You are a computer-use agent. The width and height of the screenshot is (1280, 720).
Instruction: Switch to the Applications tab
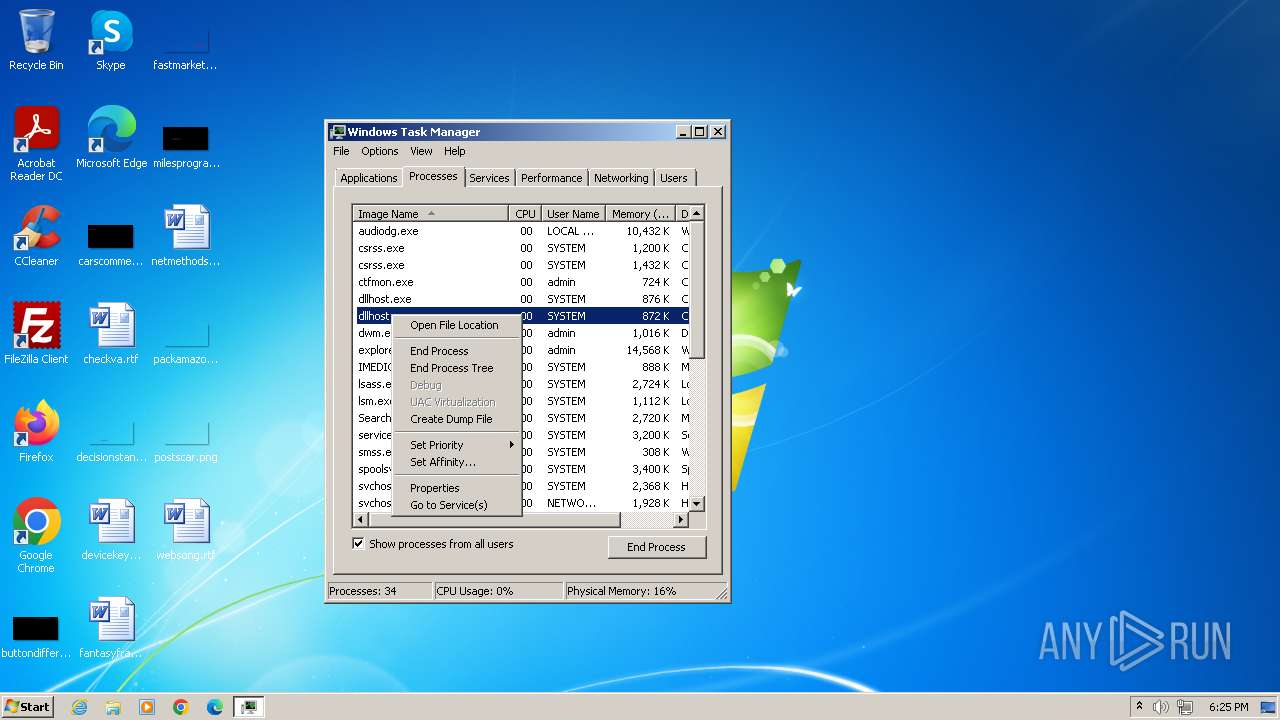coord(369,178)
